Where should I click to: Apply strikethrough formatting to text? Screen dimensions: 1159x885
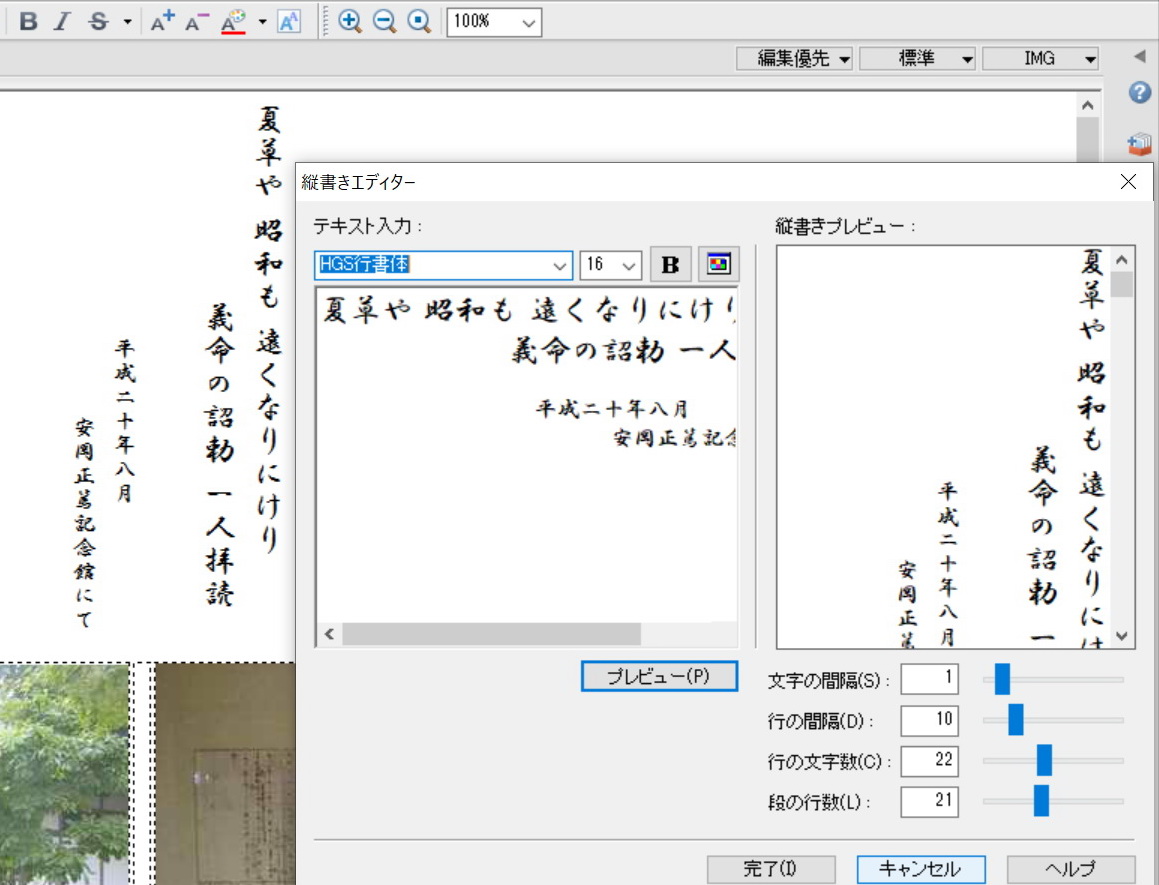(98, 21)
